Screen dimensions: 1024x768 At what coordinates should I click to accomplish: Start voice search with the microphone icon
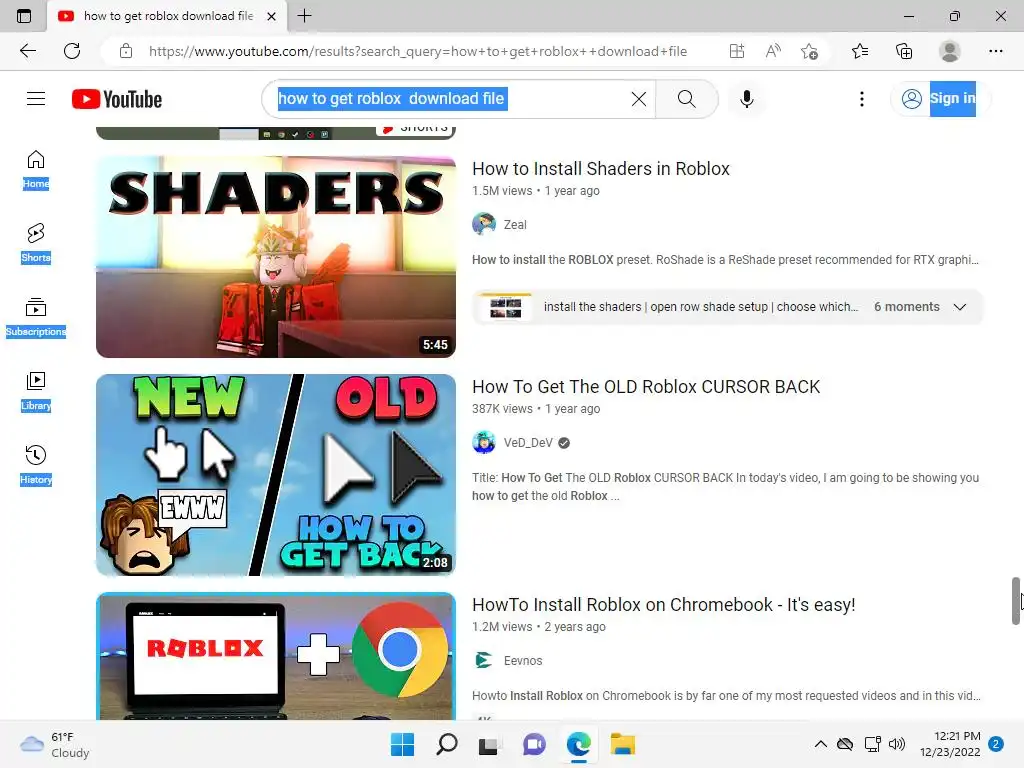pyautogui.click(x=746, y=99)
